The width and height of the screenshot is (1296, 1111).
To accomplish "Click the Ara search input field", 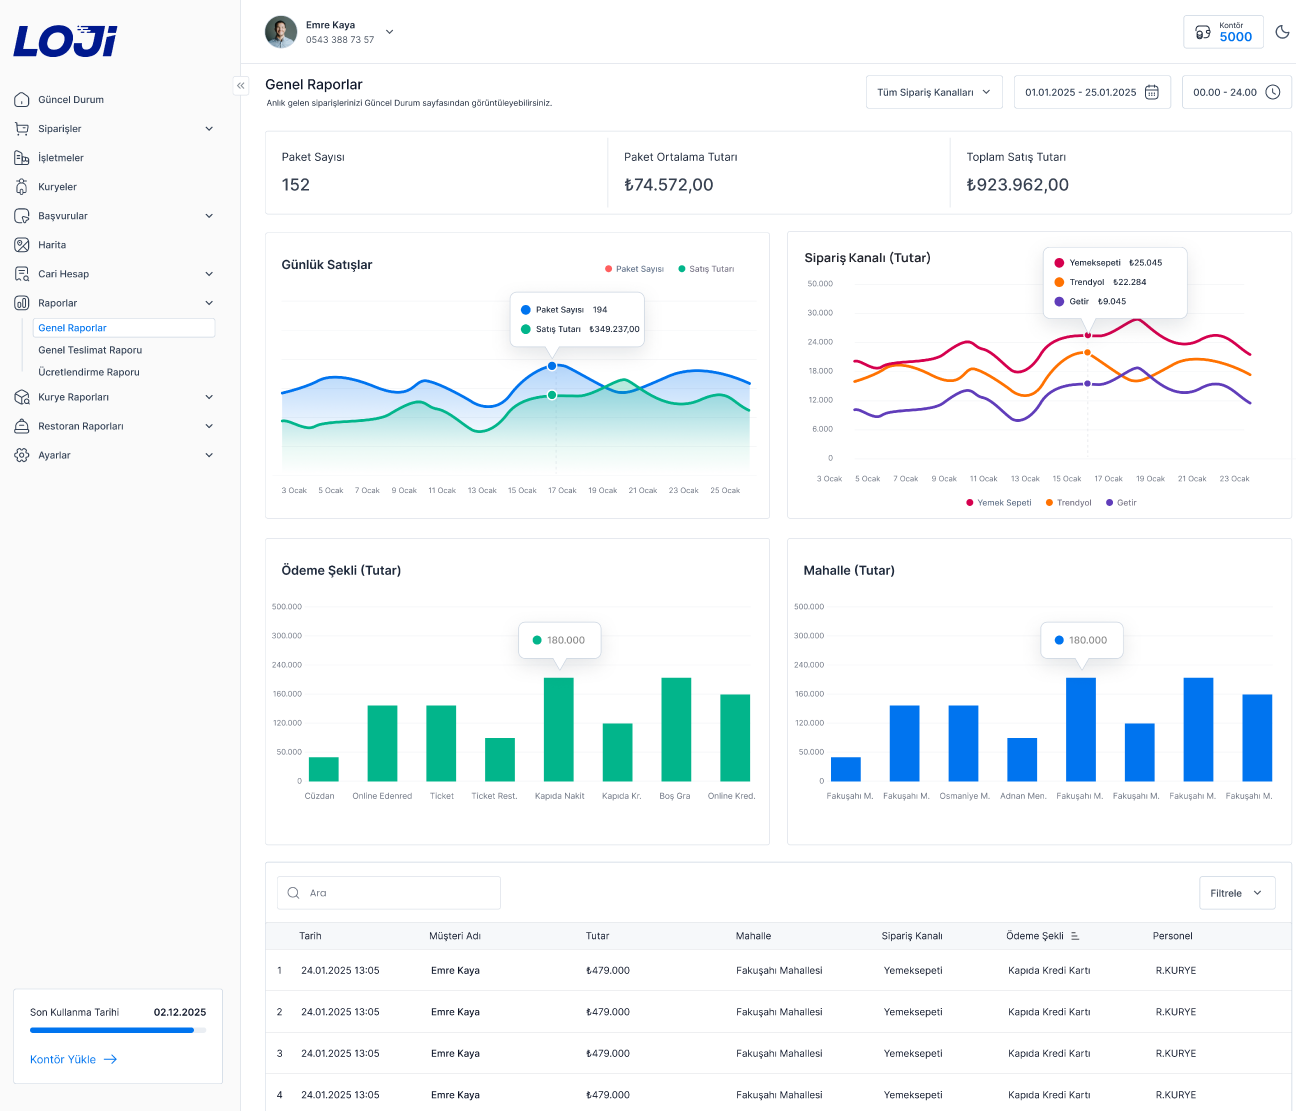I will tap(390, 893).
